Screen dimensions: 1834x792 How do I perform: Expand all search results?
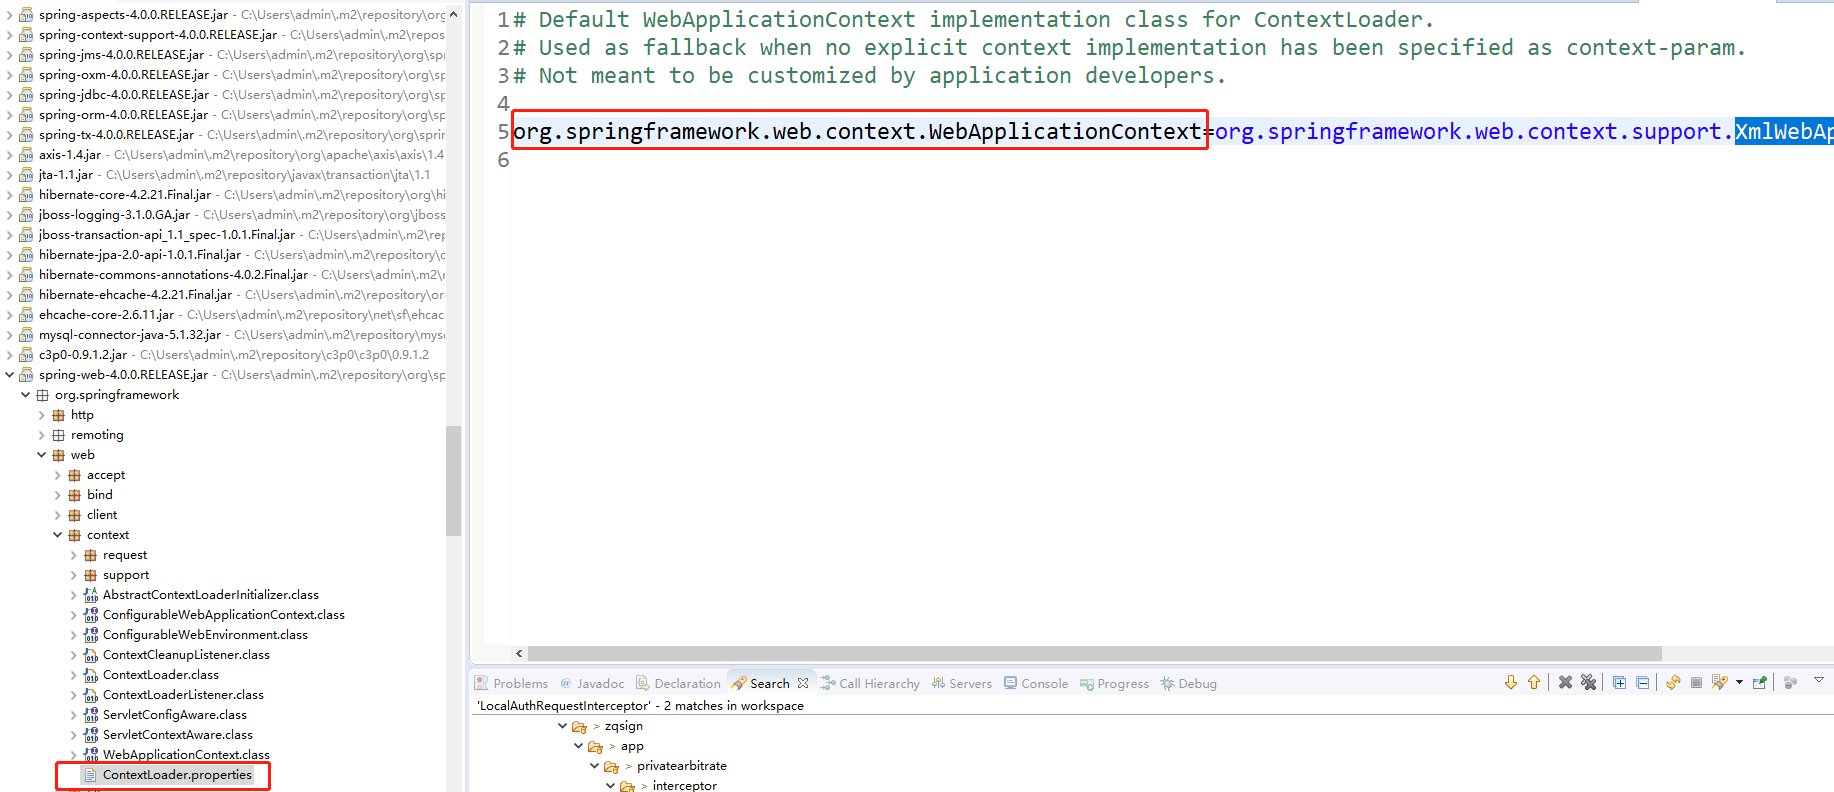[1619, 683]
